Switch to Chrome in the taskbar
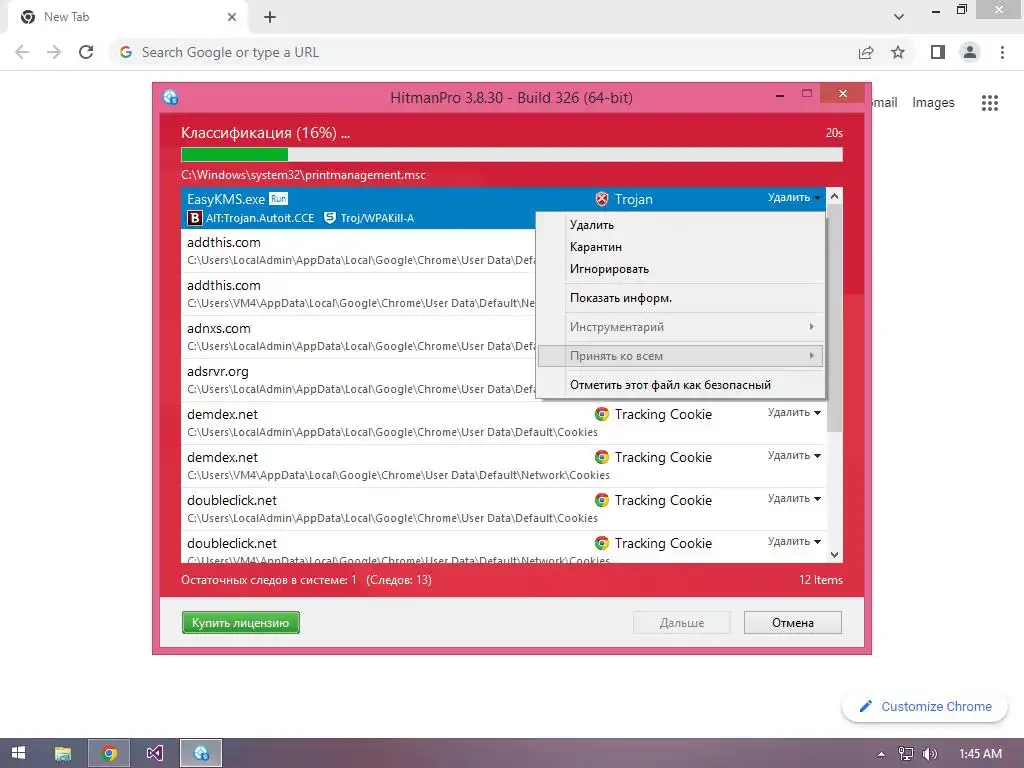 (109, 753)
